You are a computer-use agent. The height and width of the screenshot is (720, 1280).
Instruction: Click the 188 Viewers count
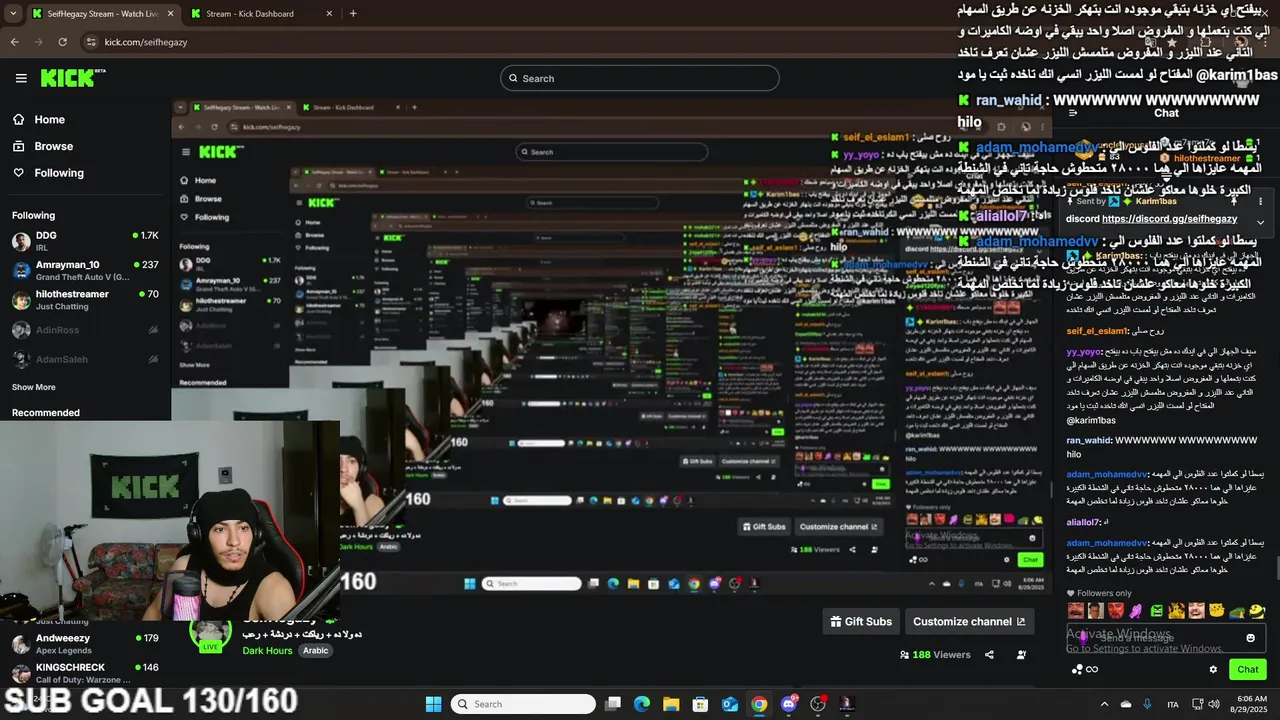[935, 655]
